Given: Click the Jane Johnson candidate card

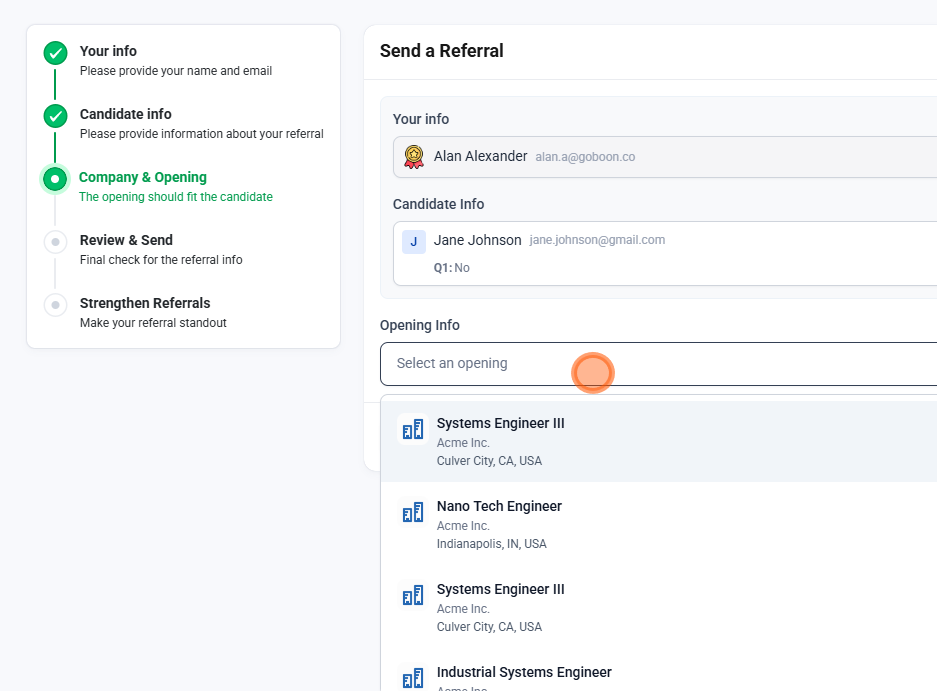Looking at the screenshot, I should tap(665, 253).
